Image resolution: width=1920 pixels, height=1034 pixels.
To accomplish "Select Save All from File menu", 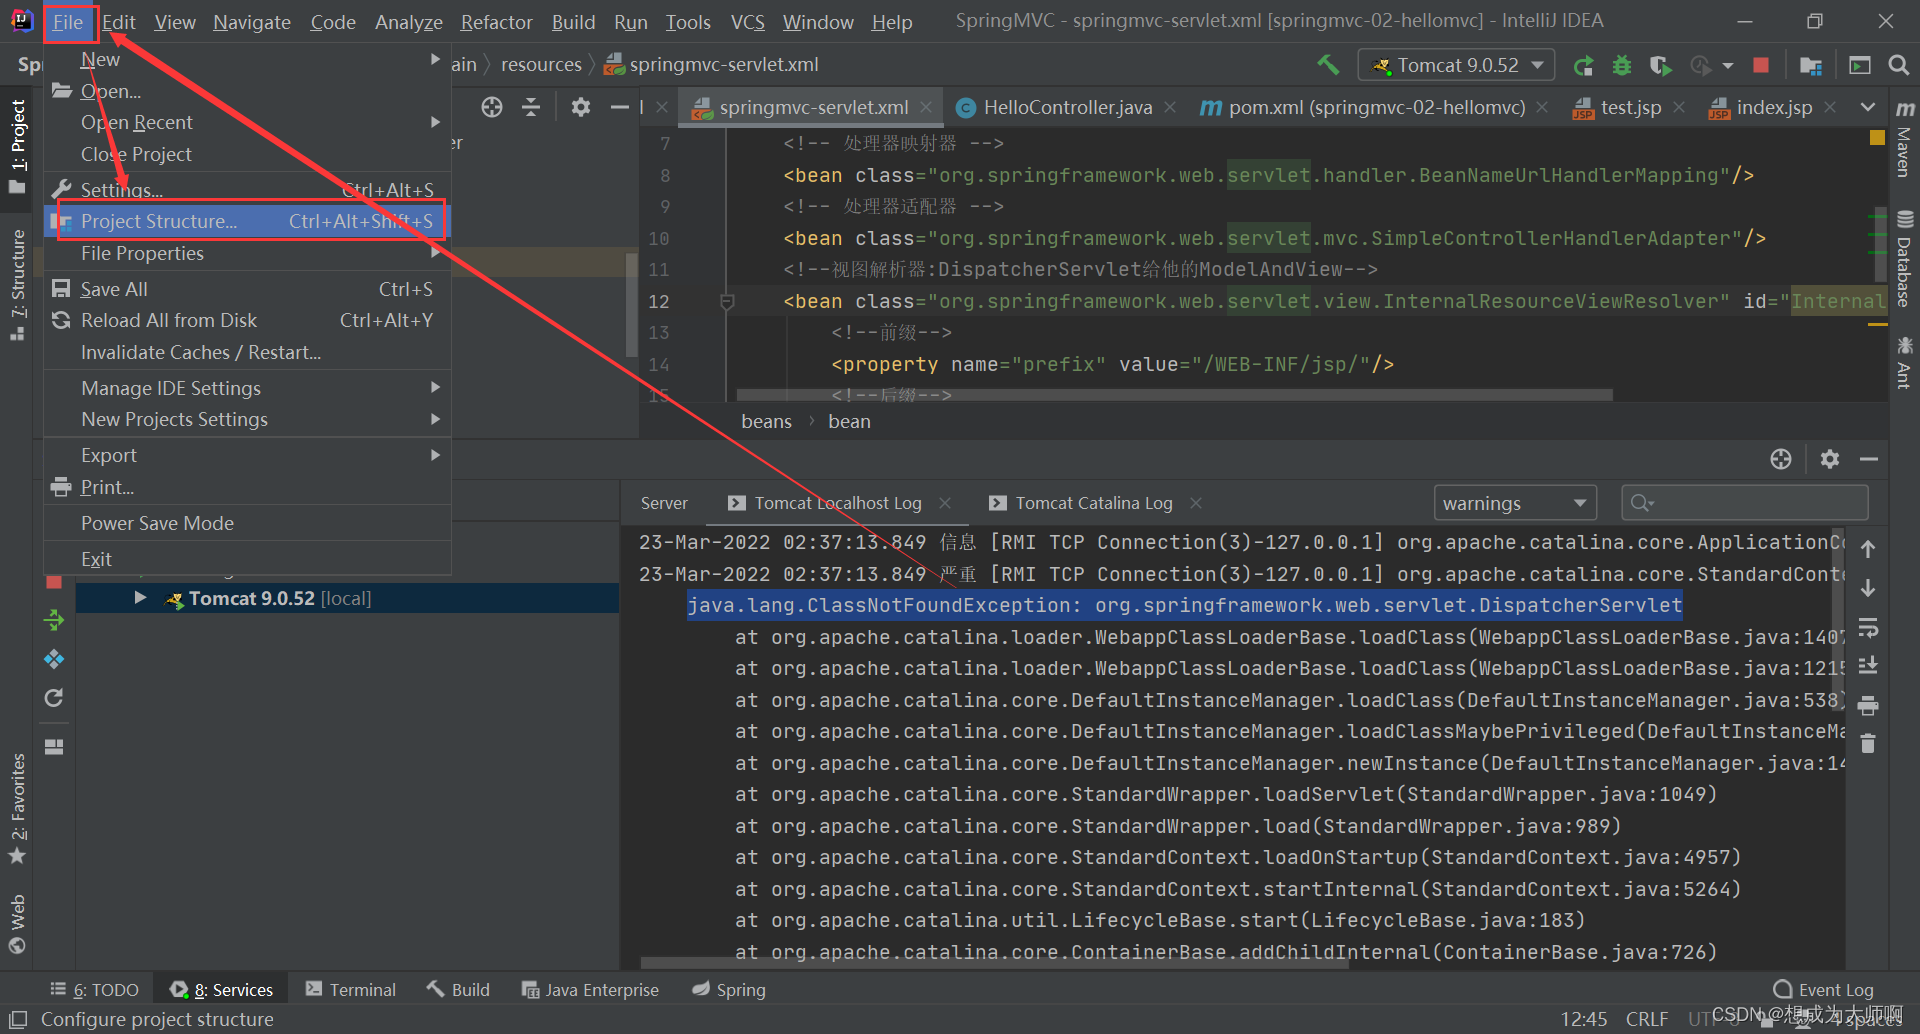I will pos(248,289).
